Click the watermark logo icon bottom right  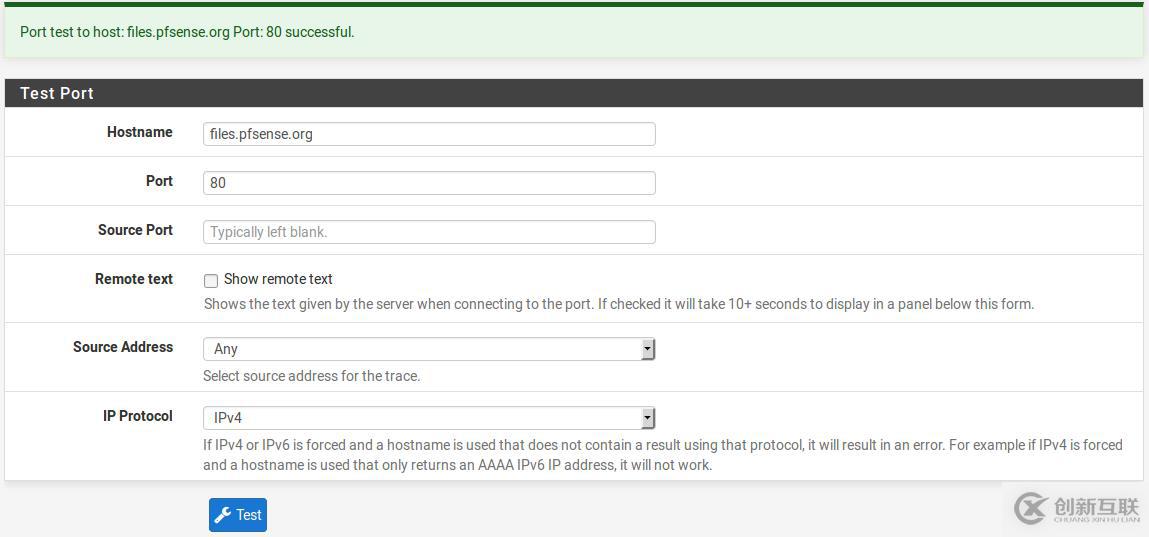1029,509
